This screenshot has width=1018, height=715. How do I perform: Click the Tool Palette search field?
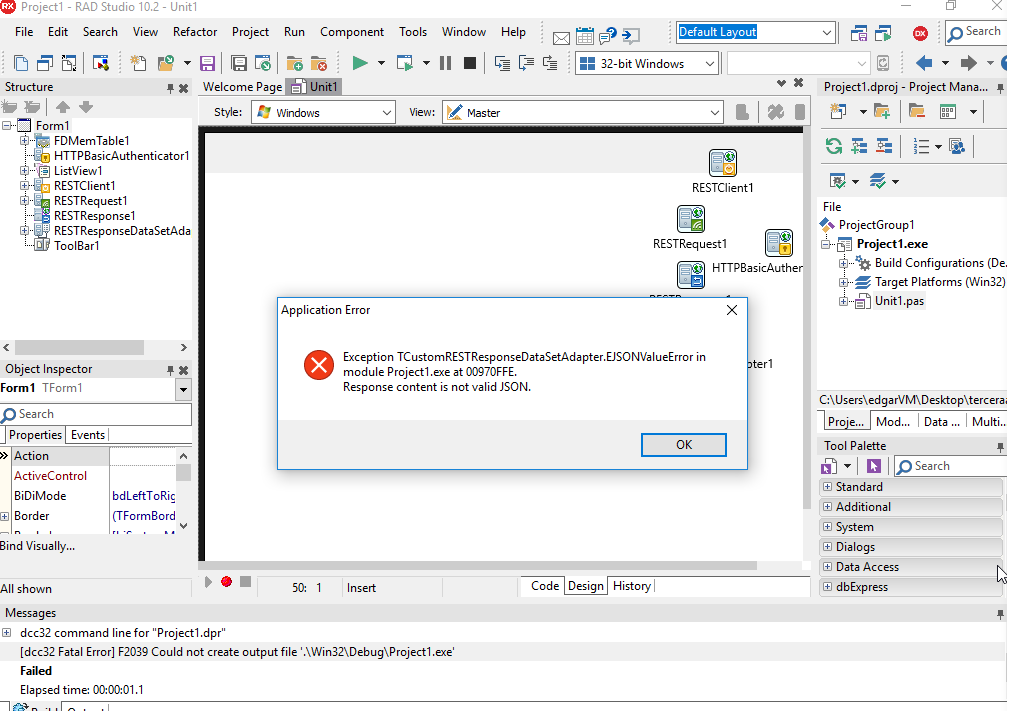click(x=951, y=466)
